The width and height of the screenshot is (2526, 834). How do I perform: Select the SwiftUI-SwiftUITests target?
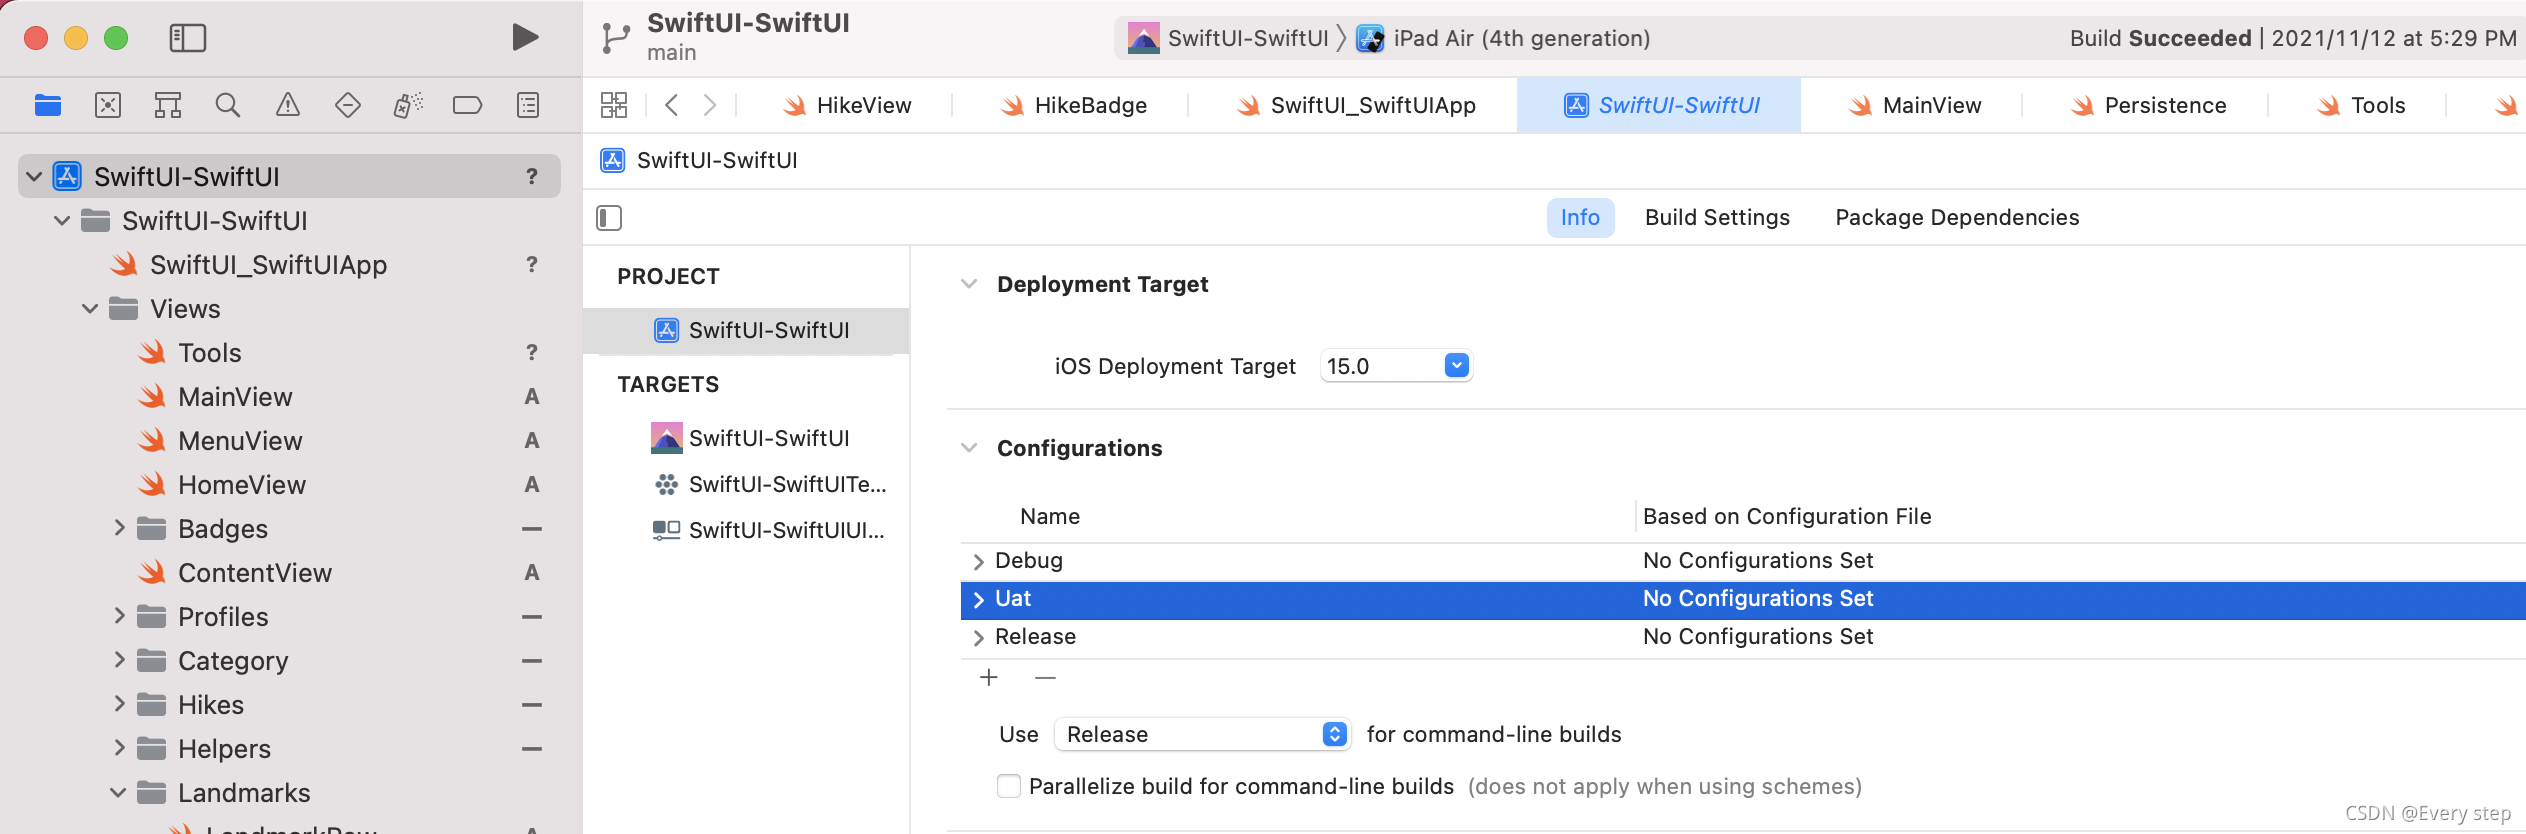tap(769, 484)
